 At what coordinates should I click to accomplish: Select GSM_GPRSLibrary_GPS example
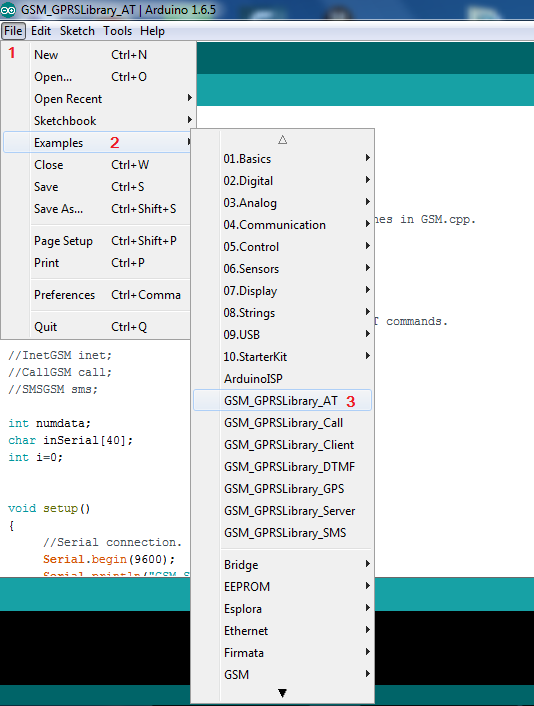pyautogui.click(x=282, y=489)
